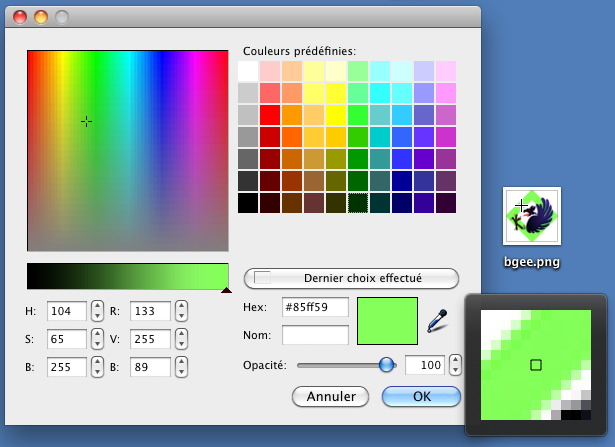This screenshot has width=615, height=447.
Task: Click the brightness B field beside S row
Action: click(67, 367)
